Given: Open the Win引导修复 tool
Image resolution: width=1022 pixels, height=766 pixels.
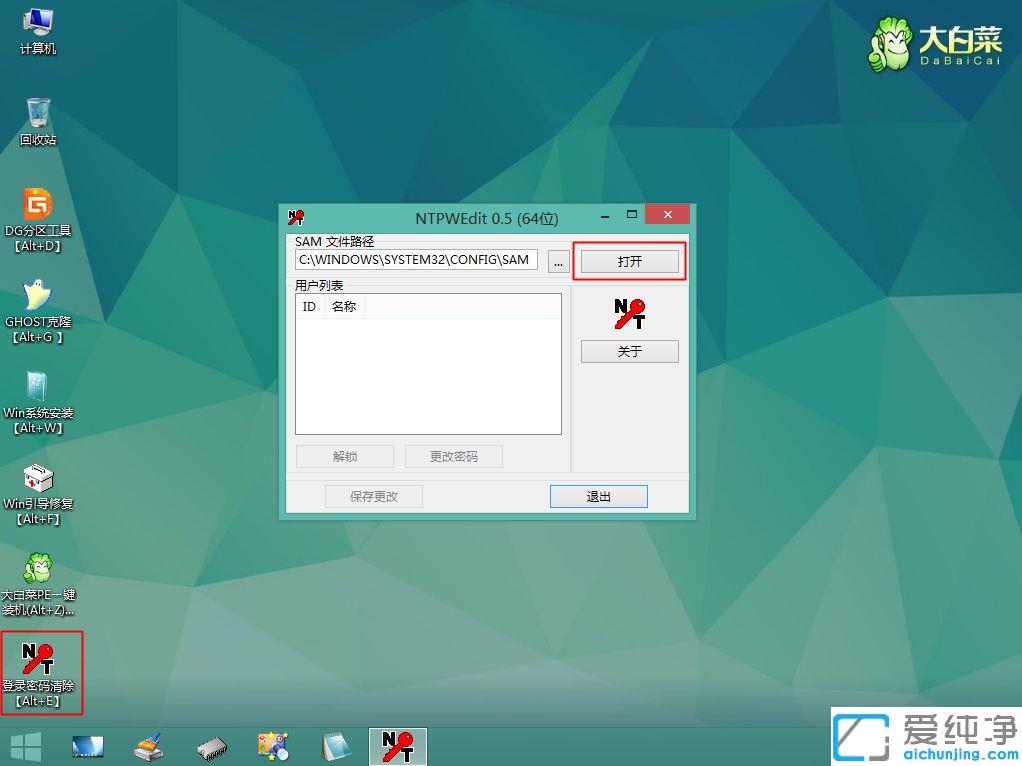Looking at the screenshot, I should [37, 482].
